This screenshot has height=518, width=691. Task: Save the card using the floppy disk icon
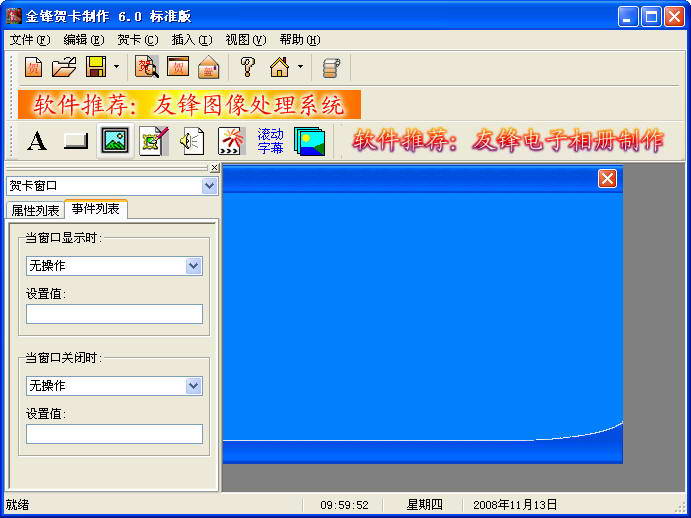tap(95, 67)
